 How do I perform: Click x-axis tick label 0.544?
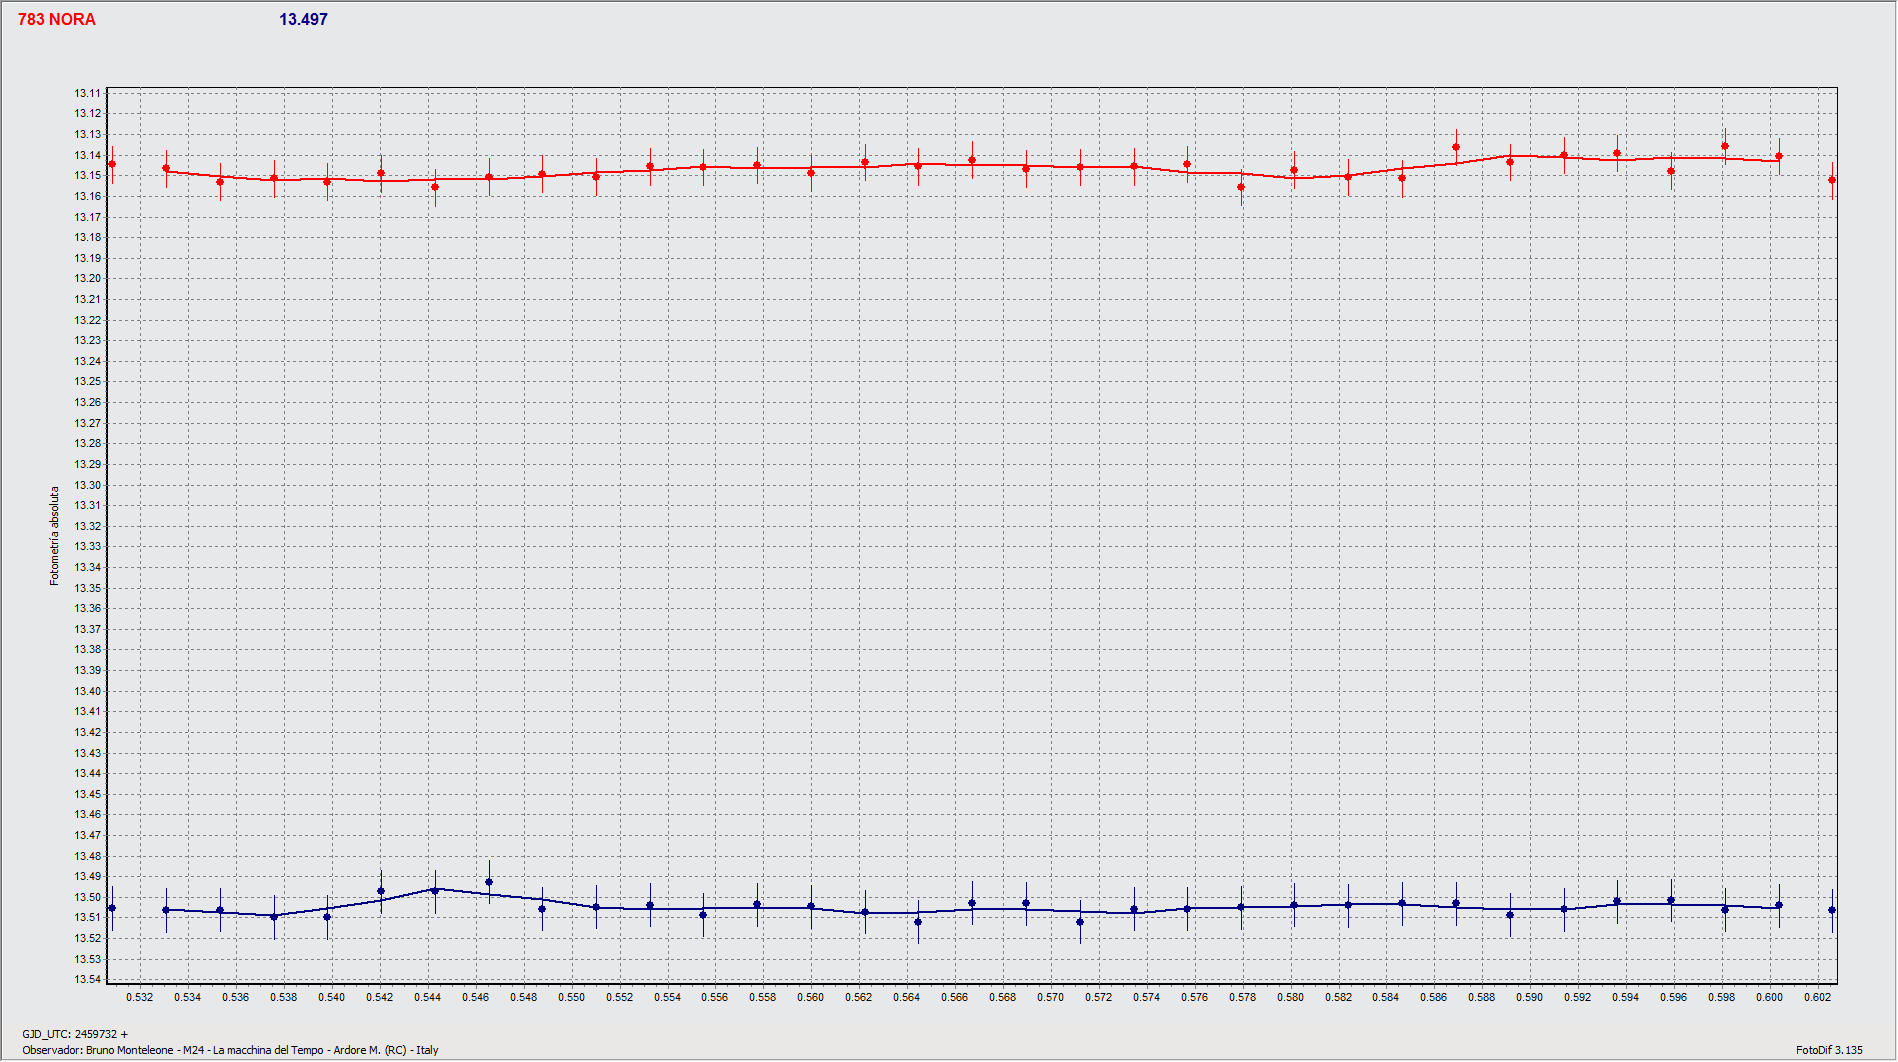point(427,997)
